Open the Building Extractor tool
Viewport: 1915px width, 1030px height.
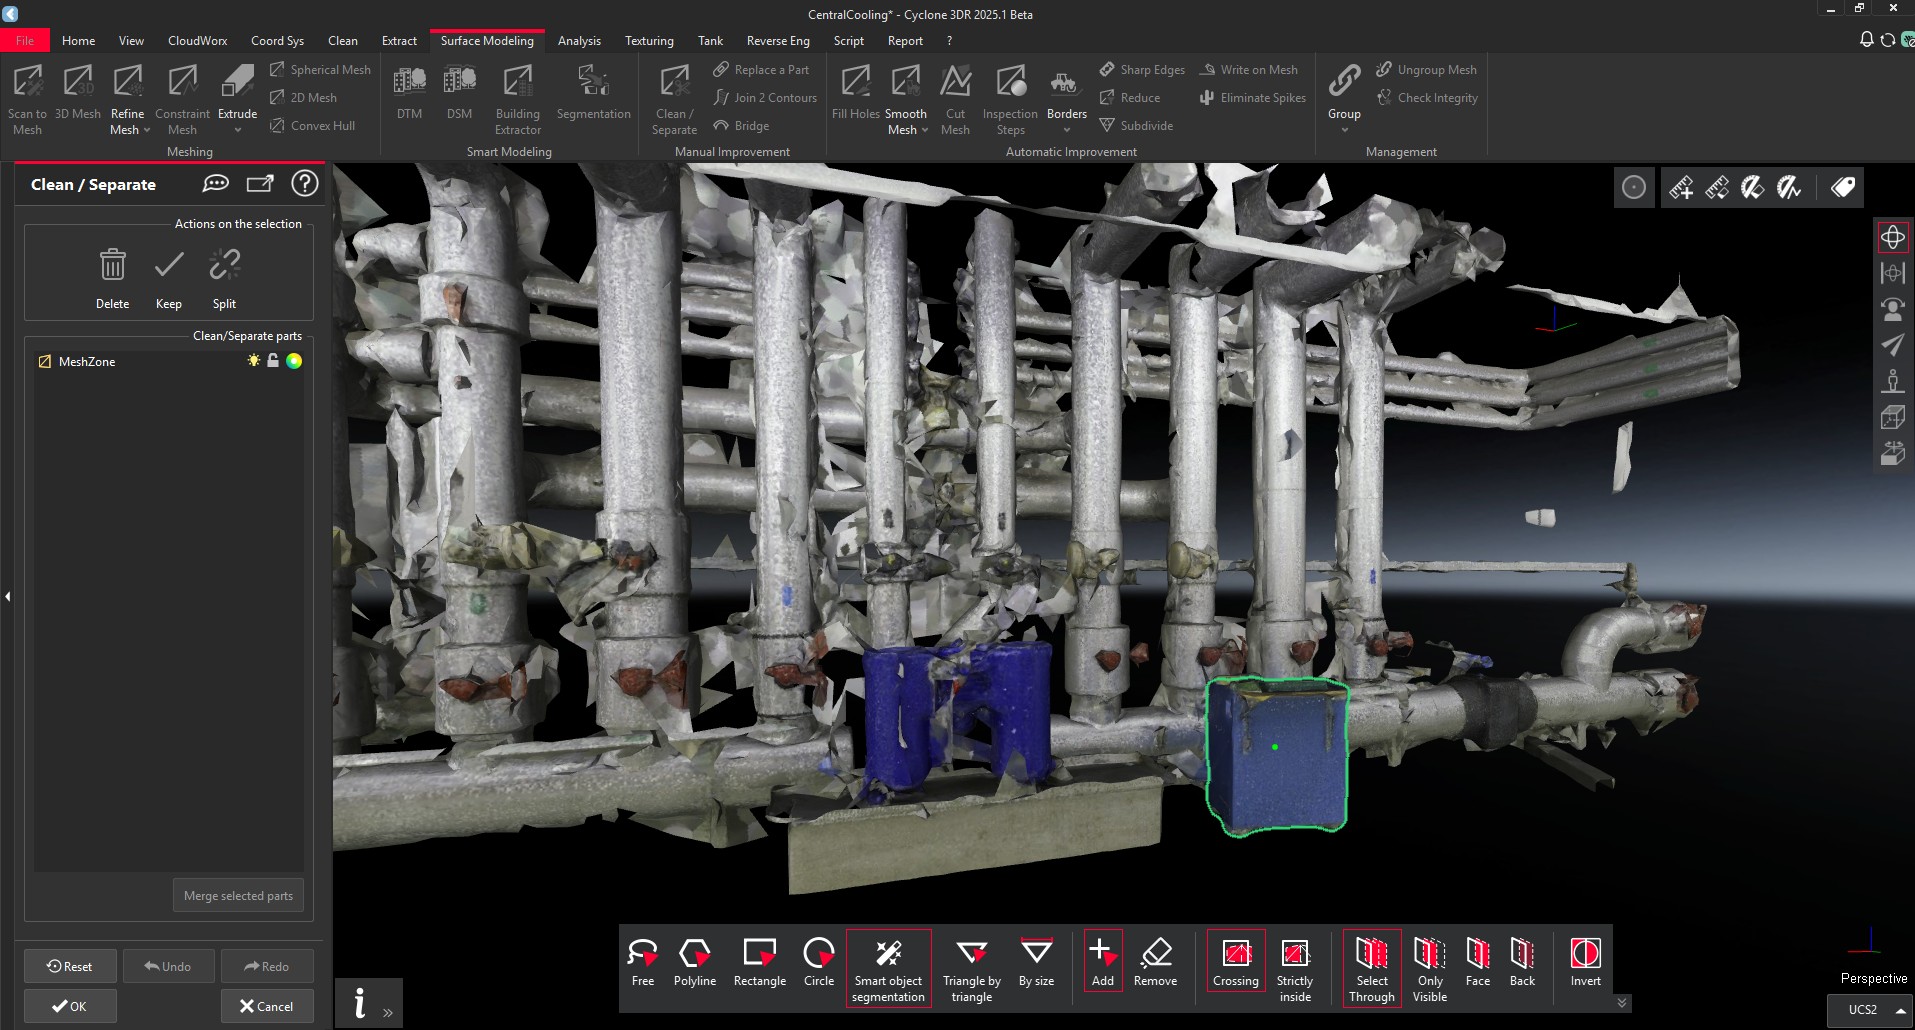[517, 97]
